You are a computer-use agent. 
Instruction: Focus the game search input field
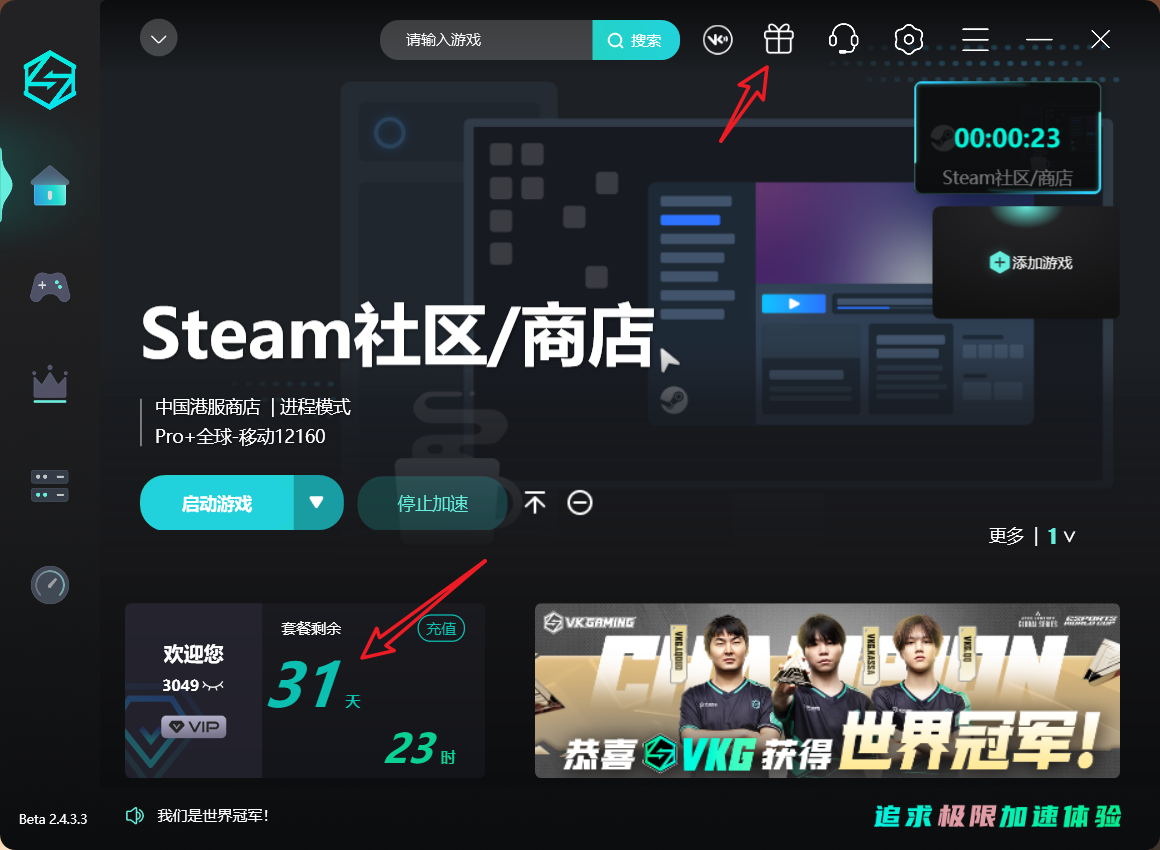[x=486, y=40]
